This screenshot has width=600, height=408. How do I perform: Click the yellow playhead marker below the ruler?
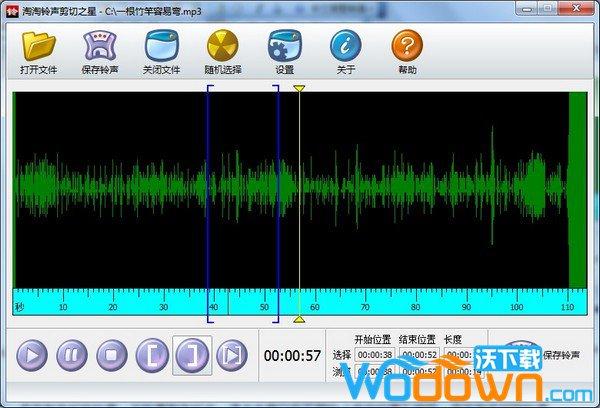pyautogui.click(x=299, y=319)
